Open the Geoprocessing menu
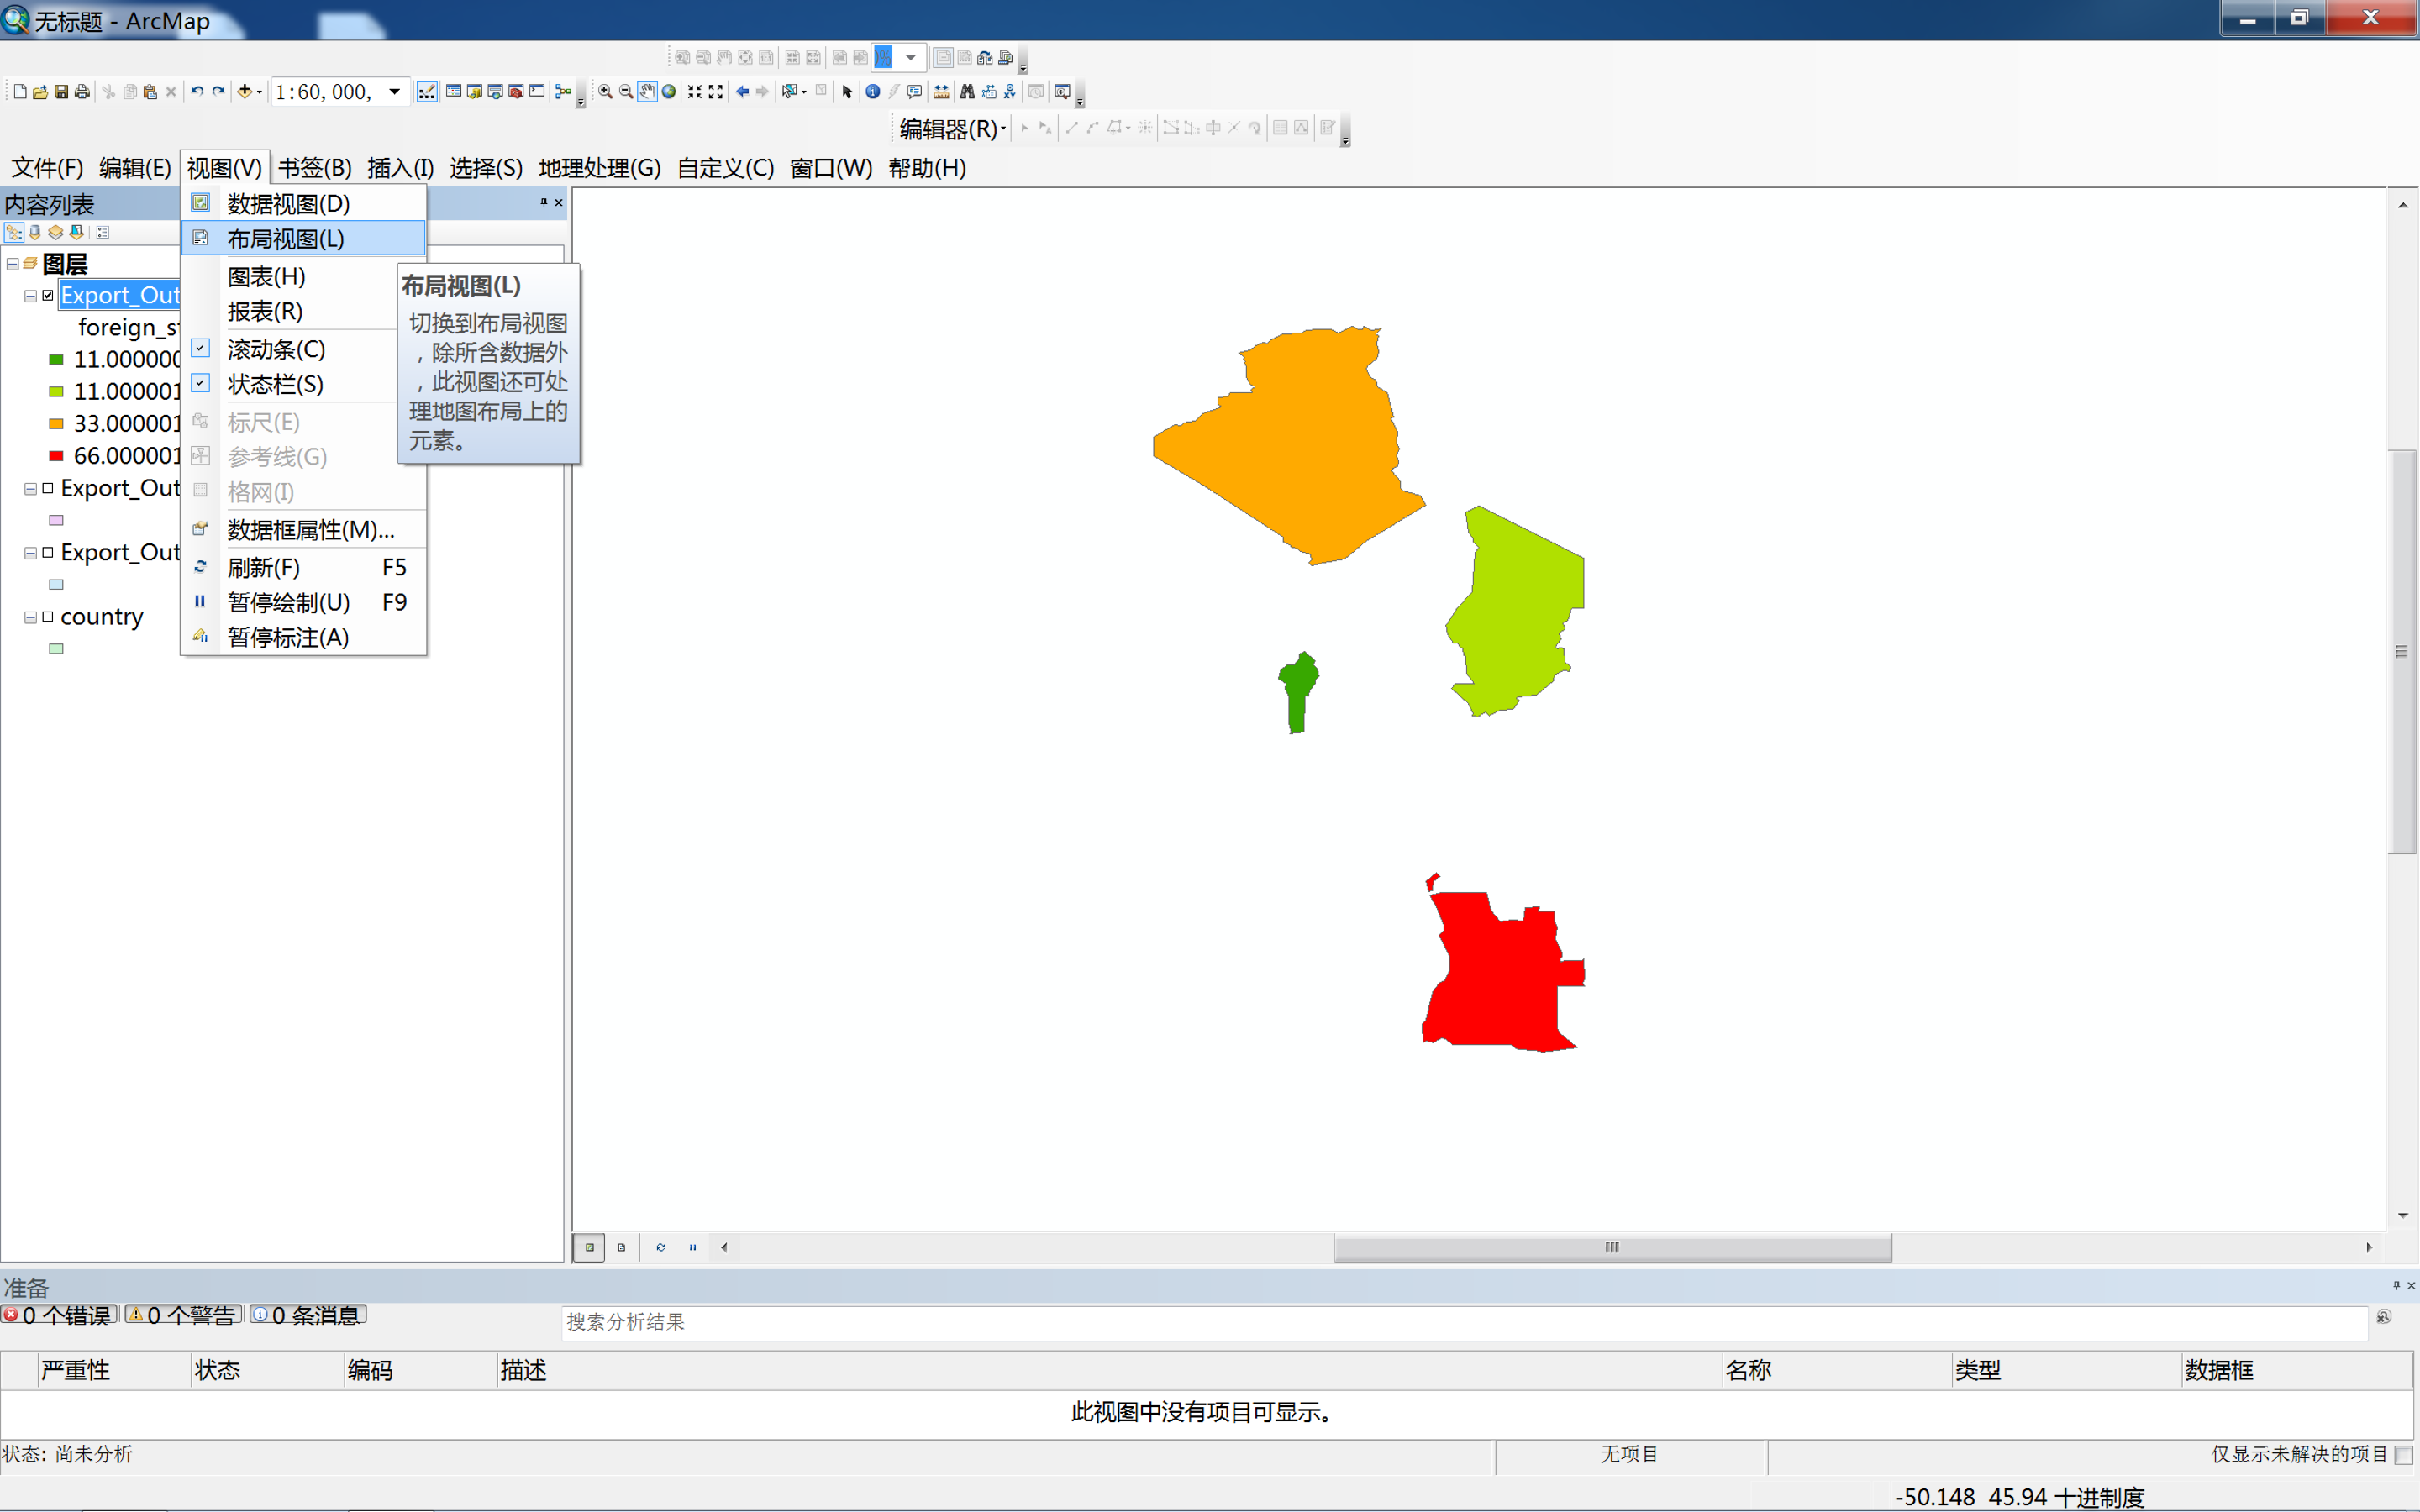This screenshot has height=1512, width=2420. 599,168
